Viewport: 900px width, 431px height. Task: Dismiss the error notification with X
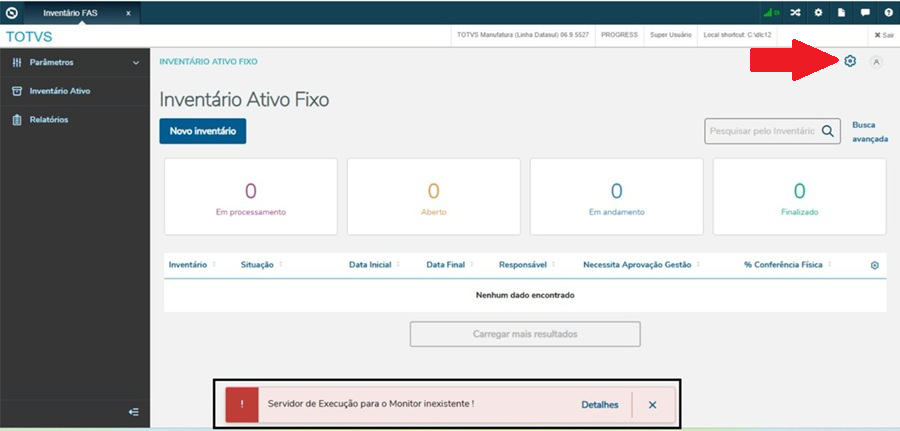click(x=652, y=405)
